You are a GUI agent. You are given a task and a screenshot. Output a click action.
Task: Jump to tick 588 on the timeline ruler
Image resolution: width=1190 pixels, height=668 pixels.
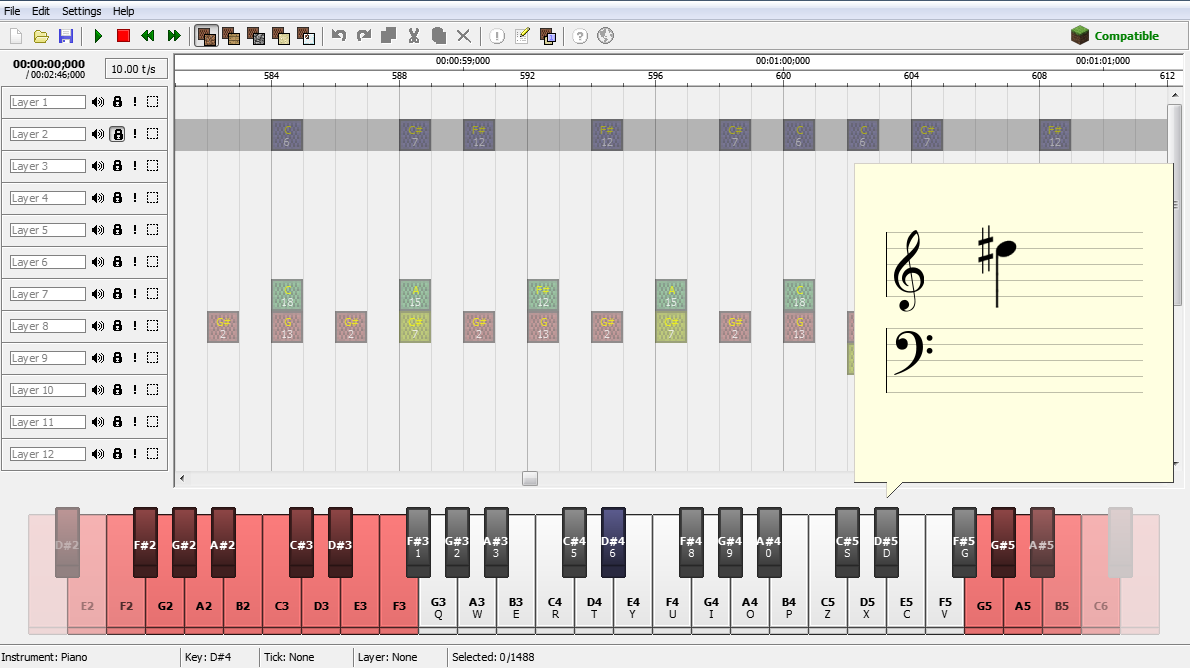click(x=399, y=76)
